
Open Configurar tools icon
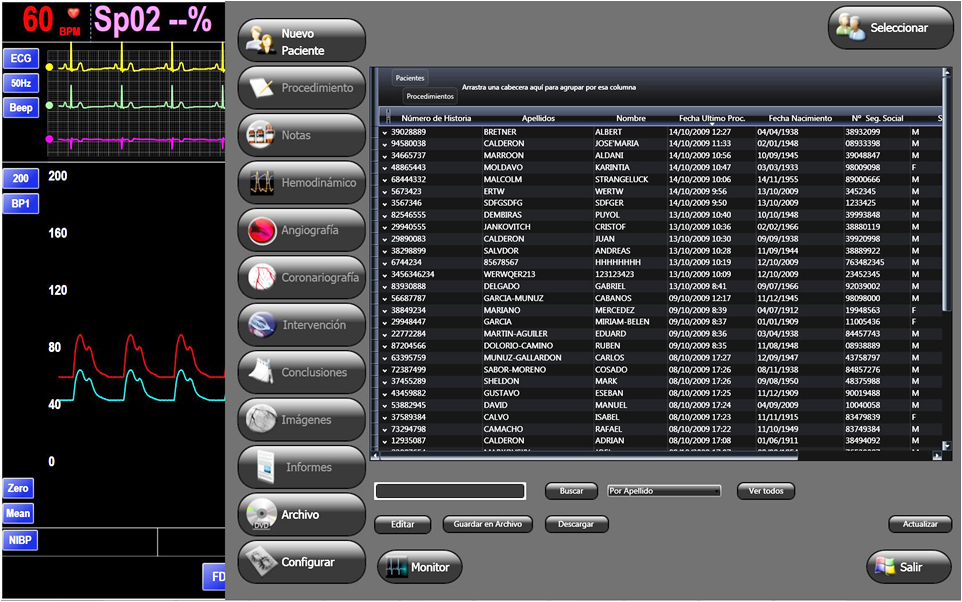pos(261,562)
